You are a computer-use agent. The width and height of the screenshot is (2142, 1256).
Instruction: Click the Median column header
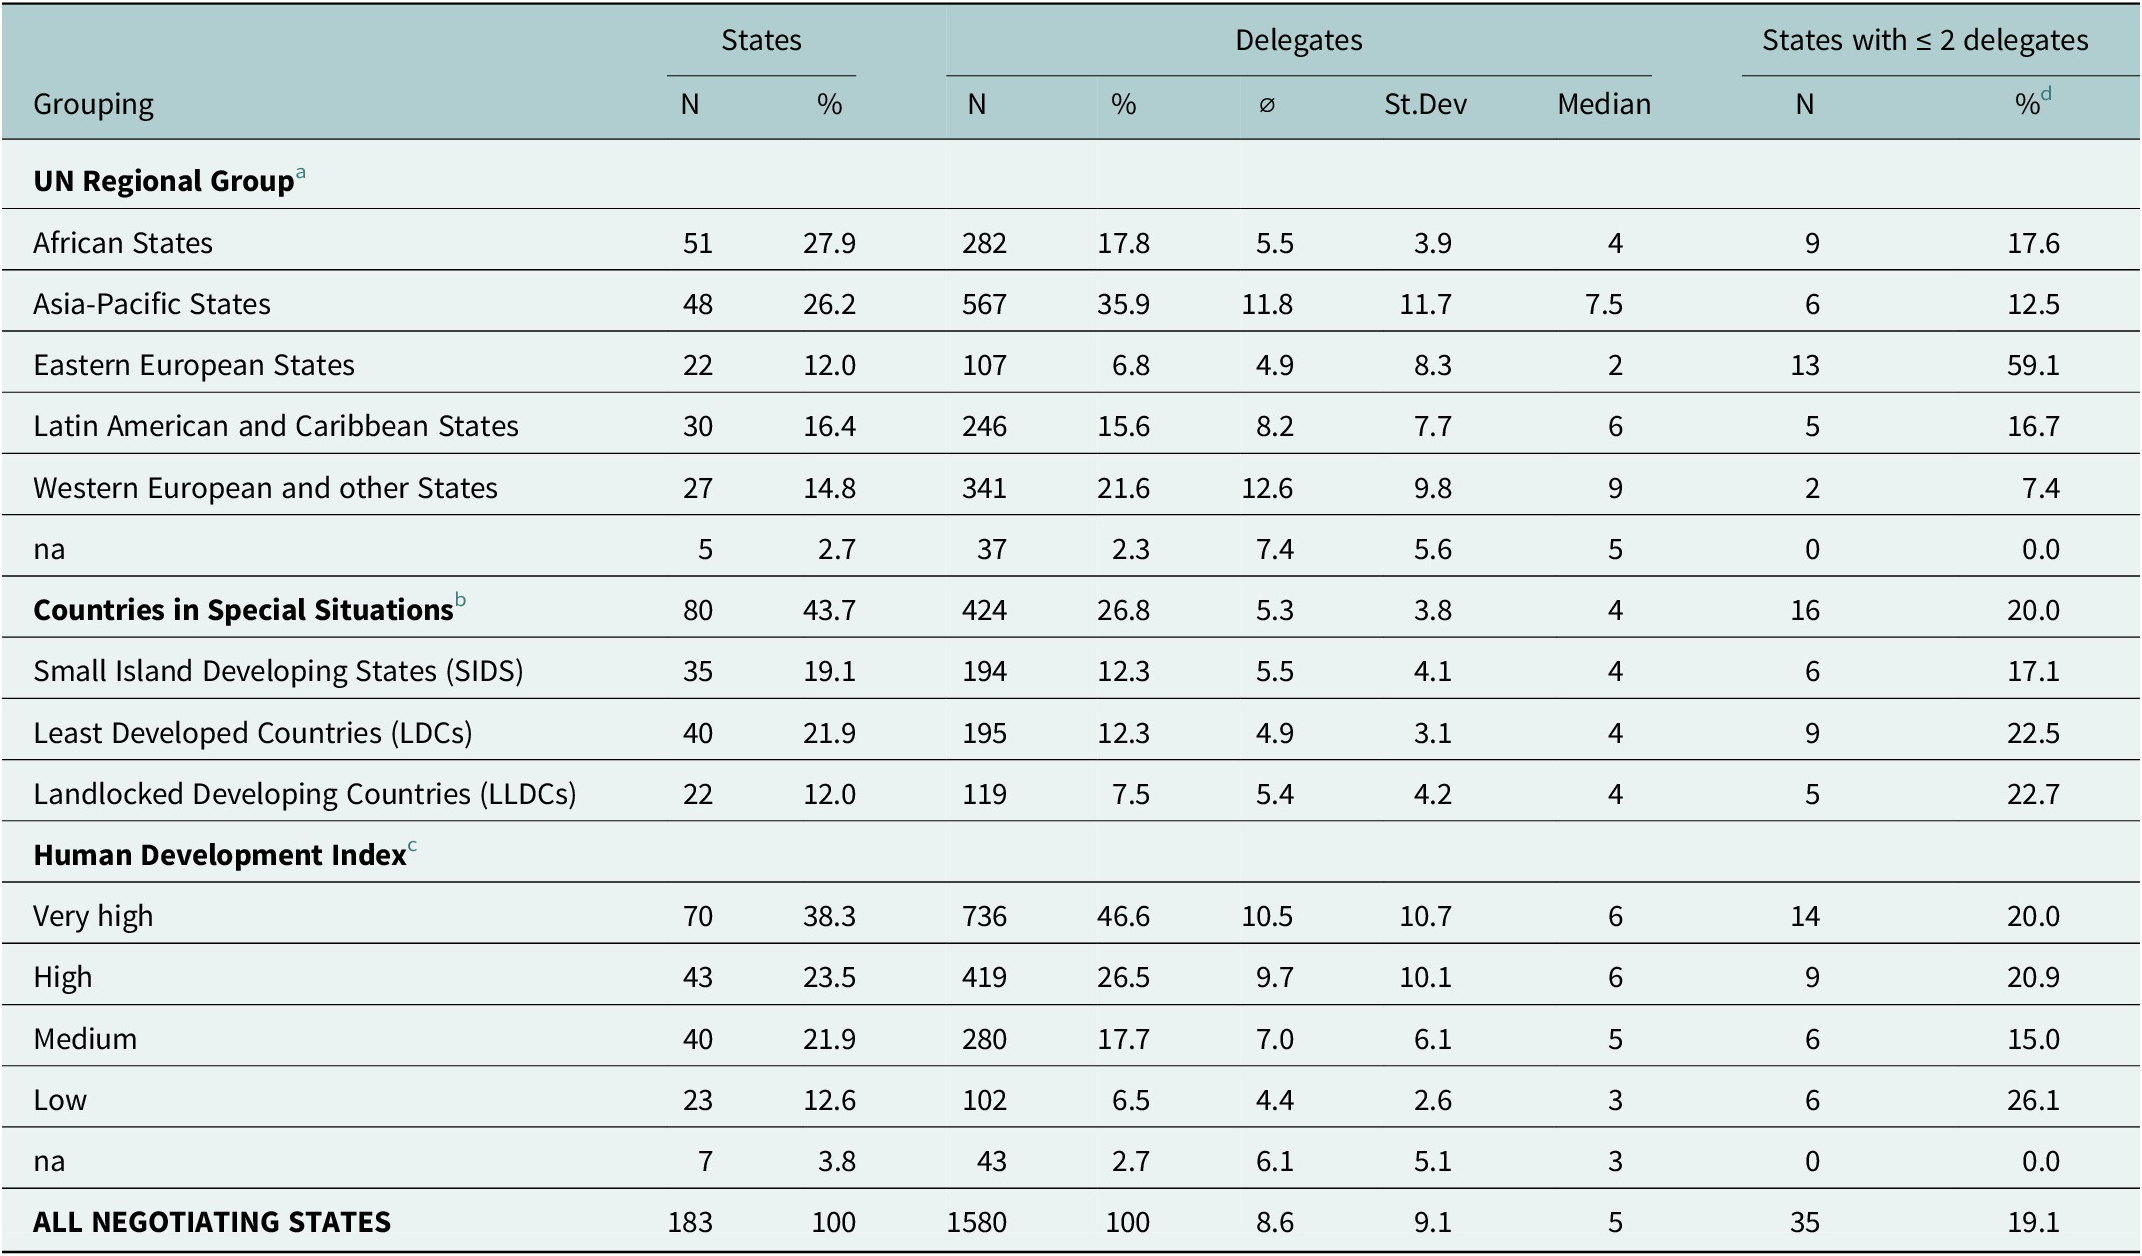pos(1604,104)
